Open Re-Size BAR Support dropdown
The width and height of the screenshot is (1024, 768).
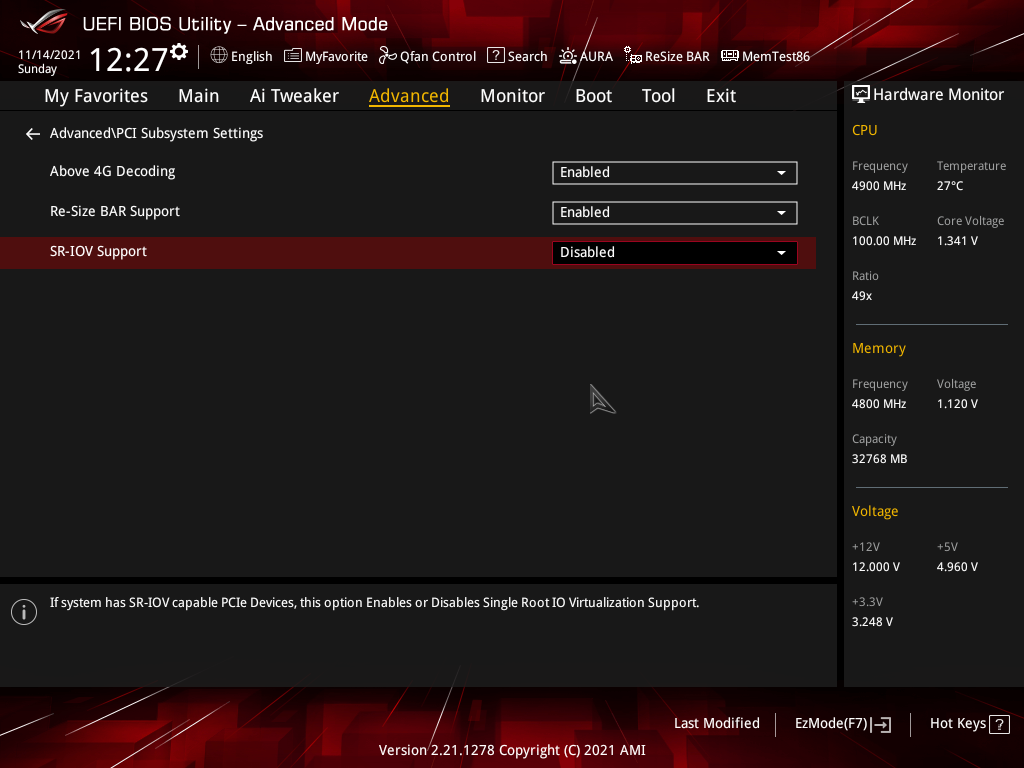pyautogui.click(x=675, y=212)
